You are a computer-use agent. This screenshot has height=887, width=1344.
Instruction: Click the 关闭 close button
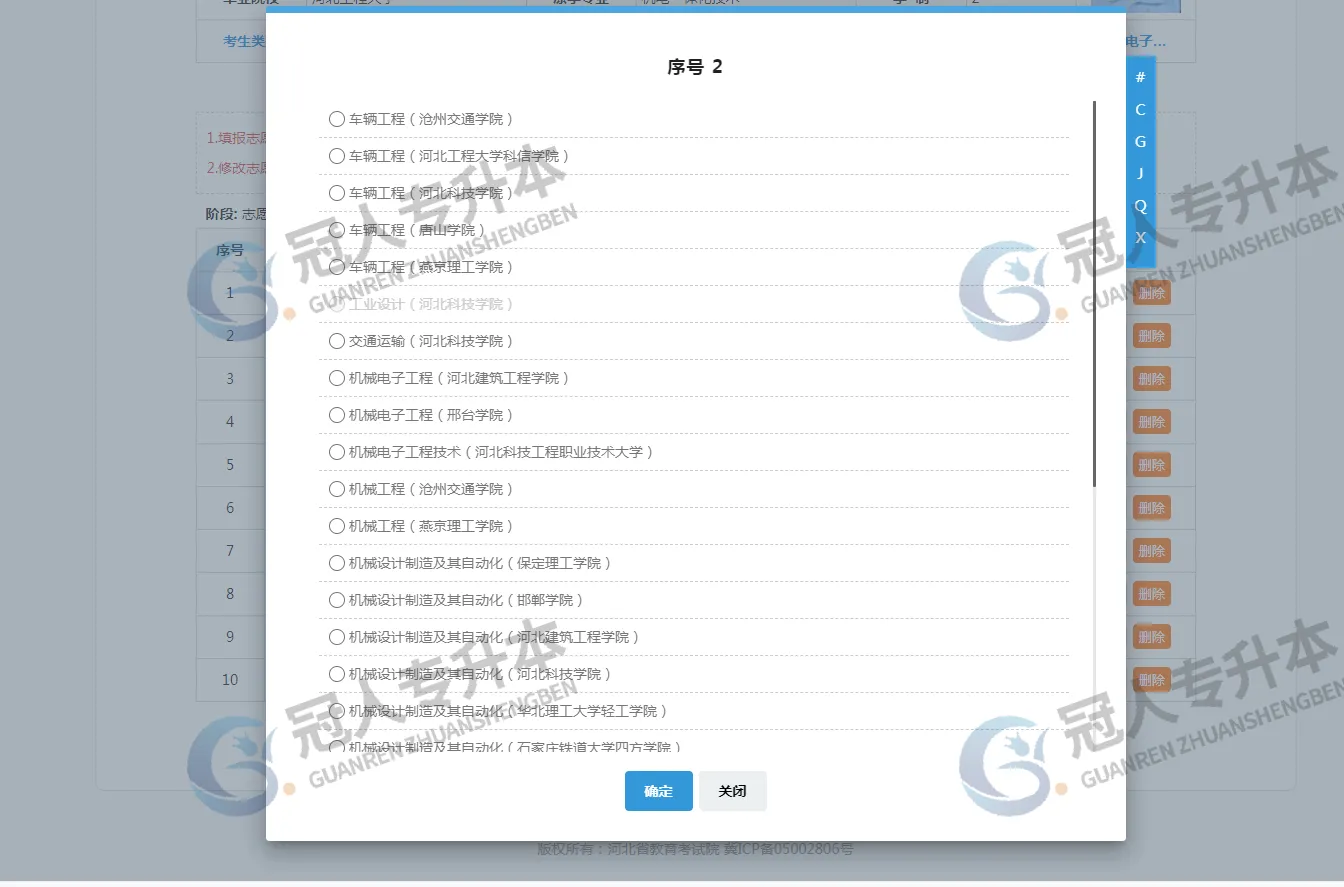coord(733,791)
